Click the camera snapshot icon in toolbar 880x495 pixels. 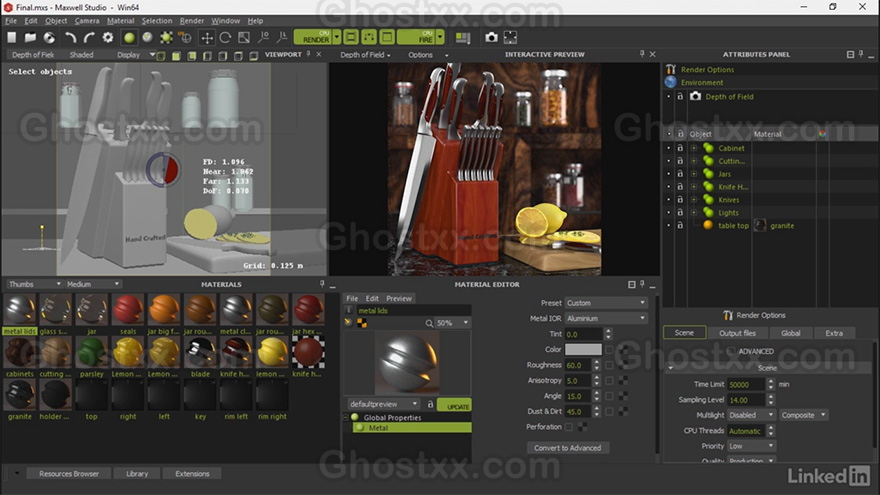click(x=492, y=38)
